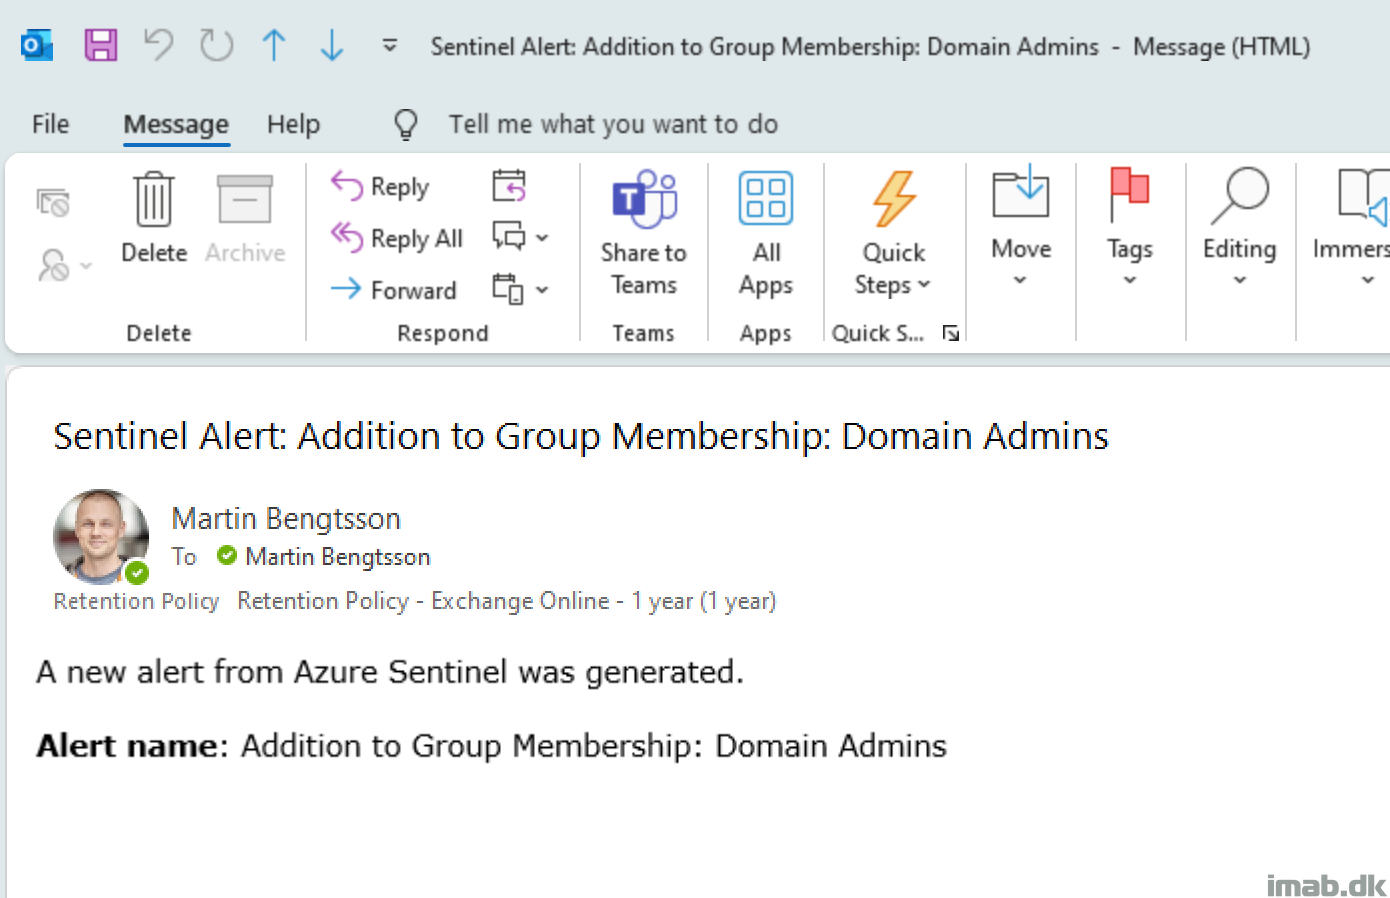This screenshot has width=1390, height=898.
Task: Click Reply All
Action: tap(397, 238)
